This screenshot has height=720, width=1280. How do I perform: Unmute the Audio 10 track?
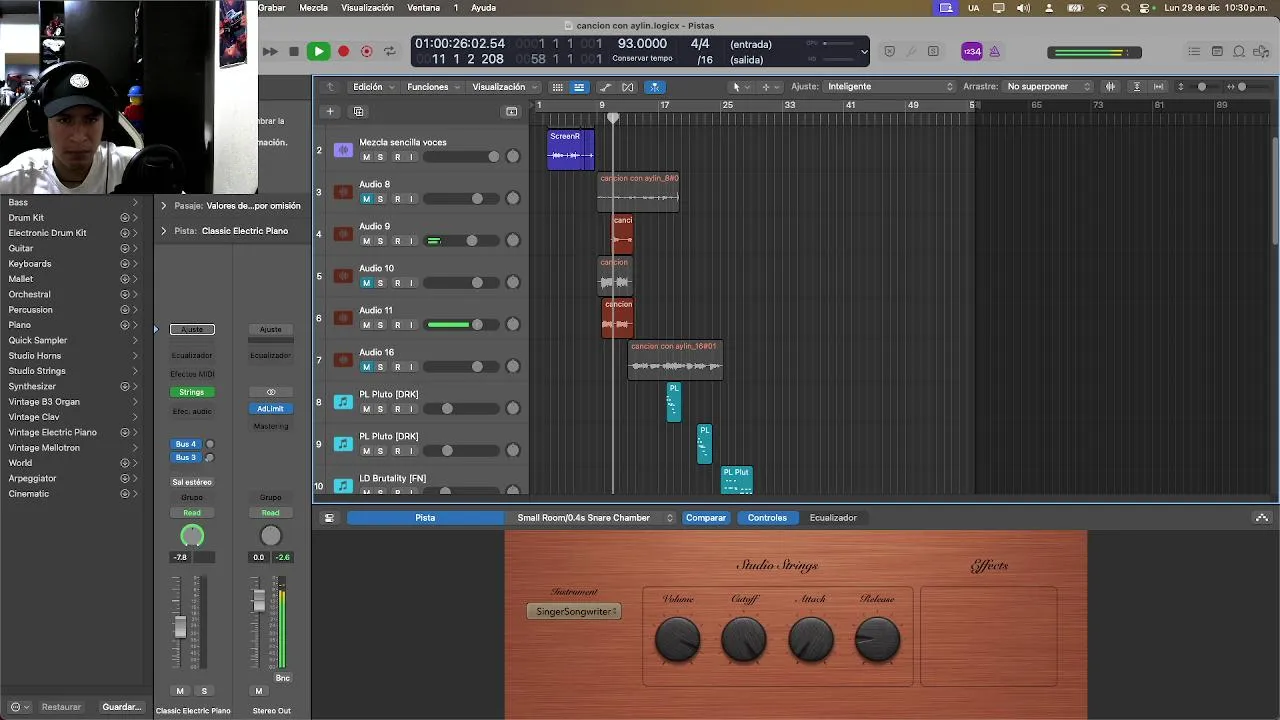pos(366,283)
